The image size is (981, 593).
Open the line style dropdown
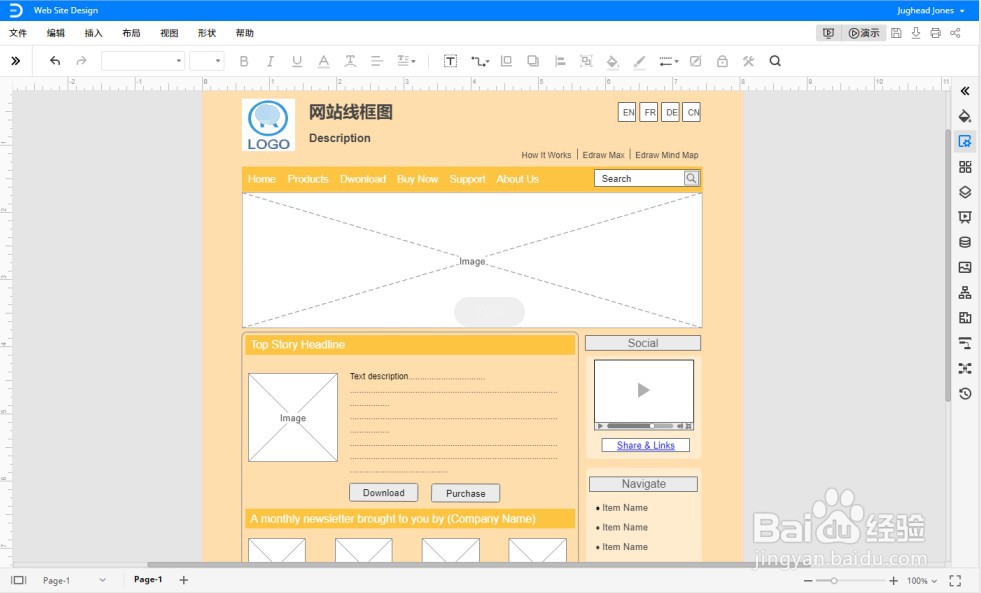click(669, 61)
